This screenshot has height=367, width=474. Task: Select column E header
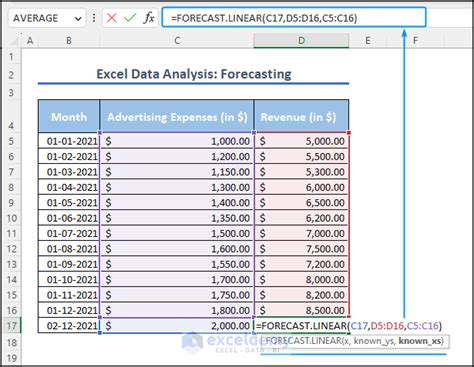click(368, 41)
